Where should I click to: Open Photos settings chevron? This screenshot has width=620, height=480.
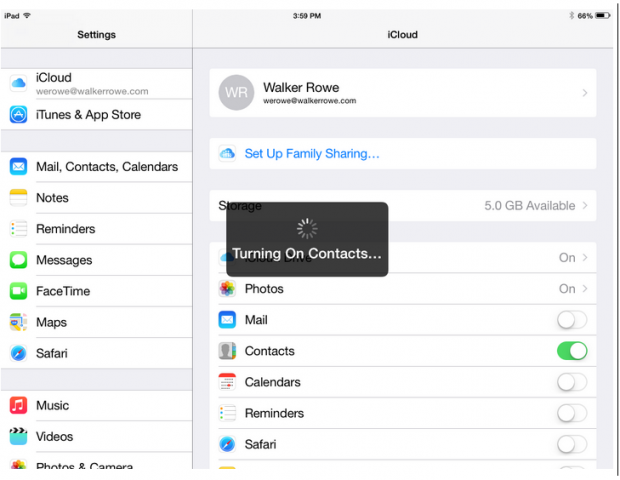585,289
